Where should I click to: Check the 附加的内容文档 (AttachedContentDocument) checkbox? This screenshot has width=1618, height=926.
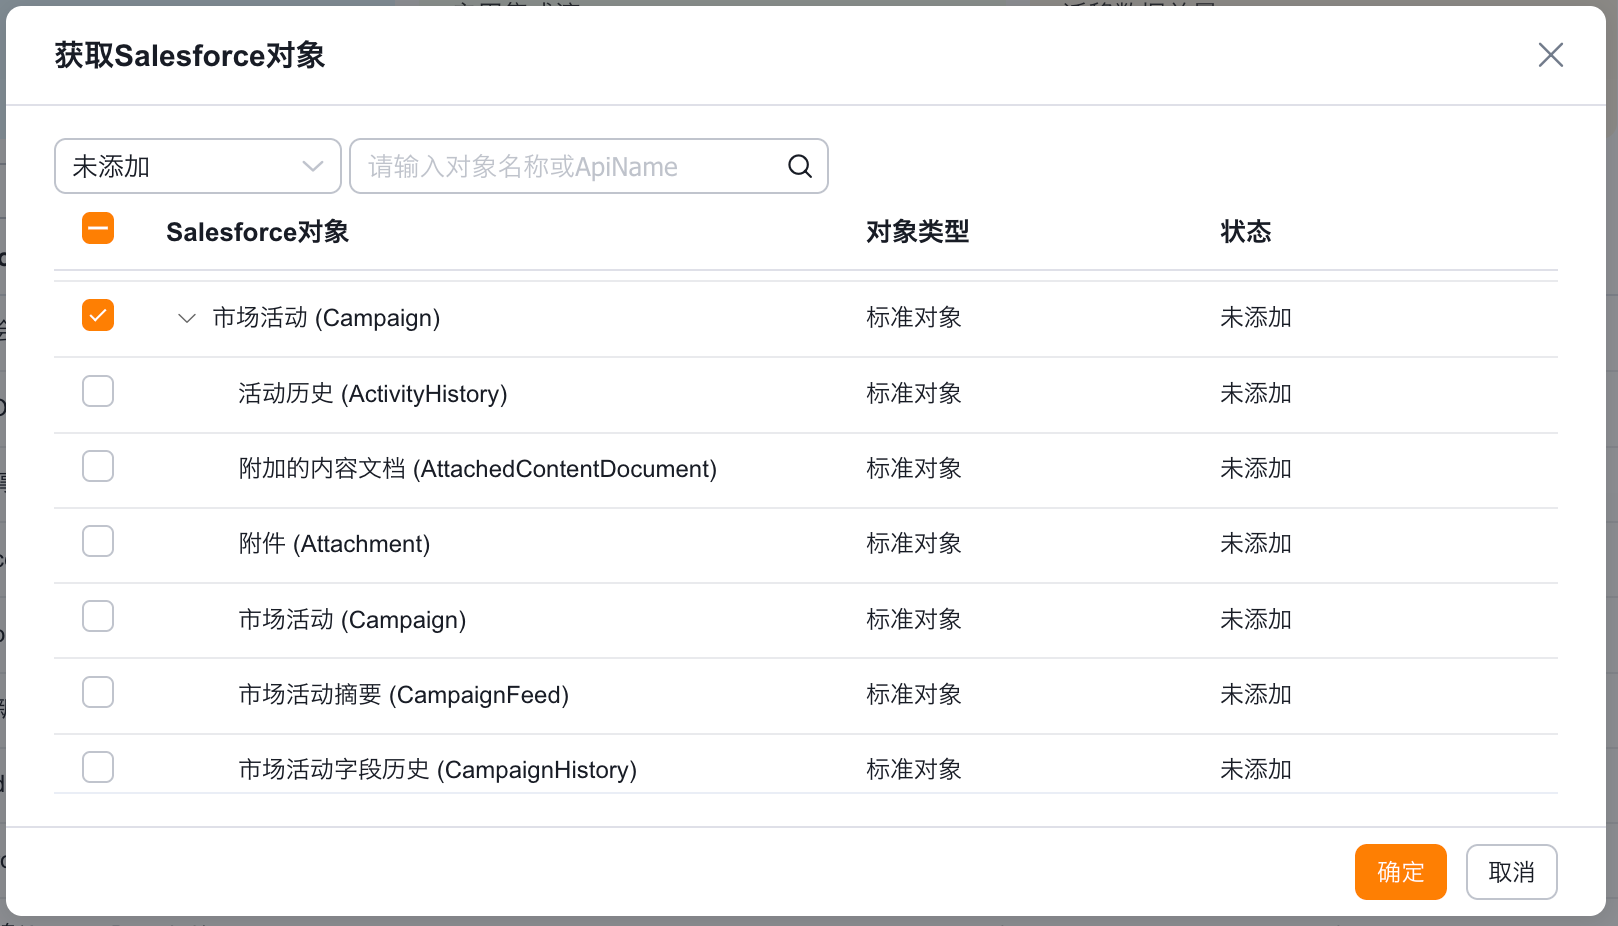pyautogui.click(x=98, y=466)
